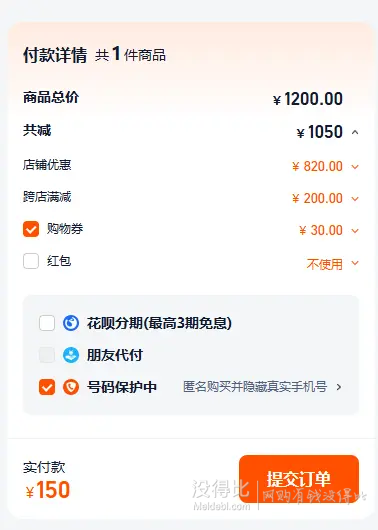The image size is (378, 530).
Task: Enable the 红包 red packet checkbox
Action: tap(31, 261)
